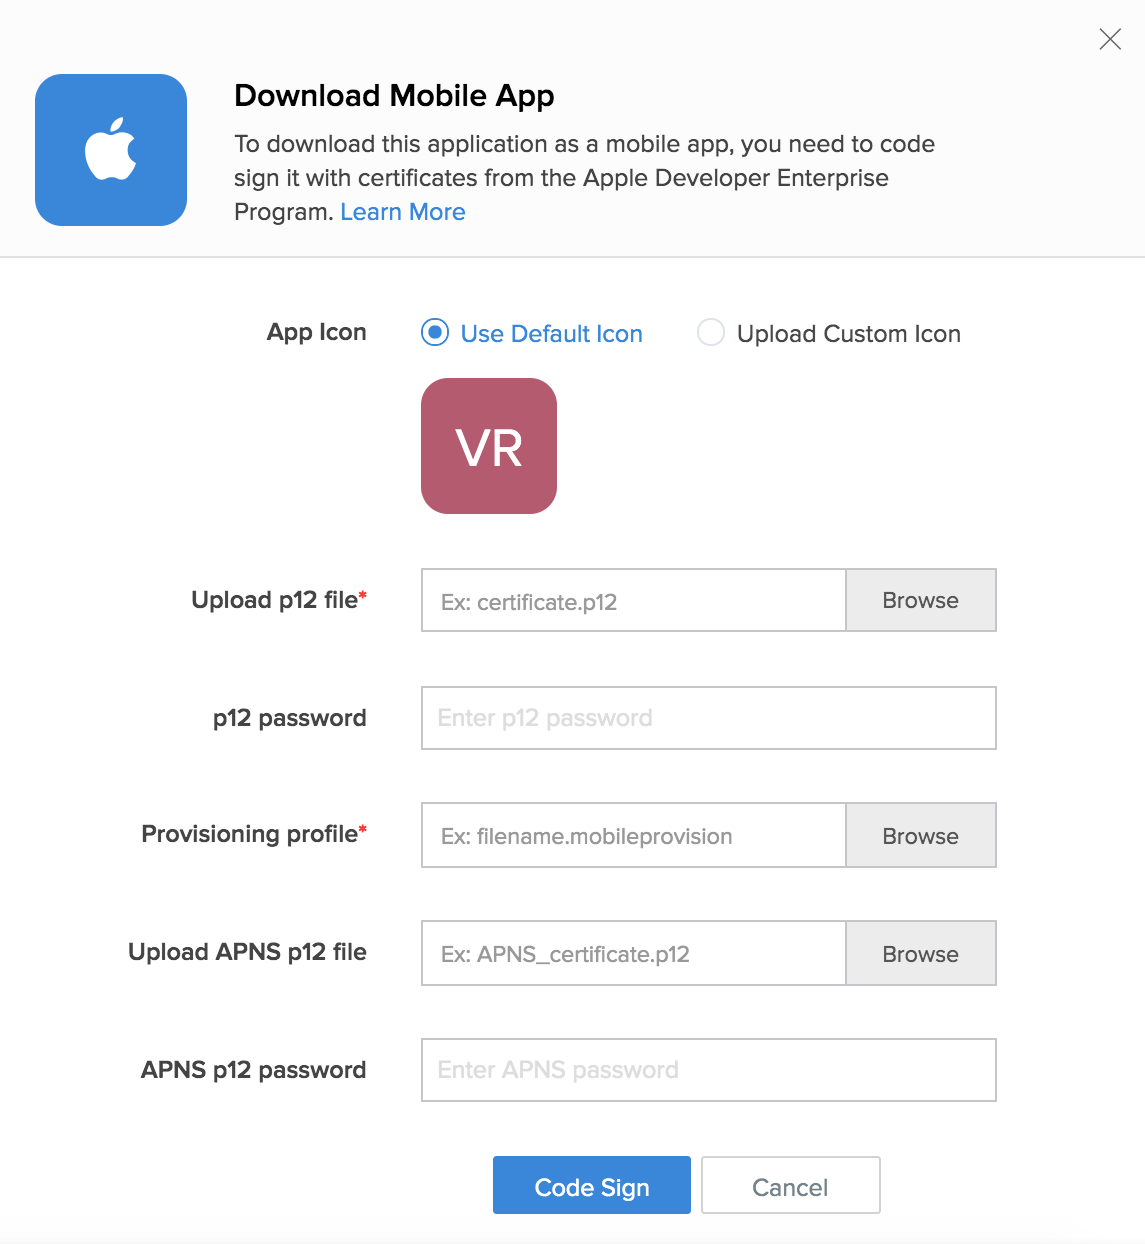Focus the APNS p12 password field
This screenshot has width=1145, height=1244.
(709, 1070)
